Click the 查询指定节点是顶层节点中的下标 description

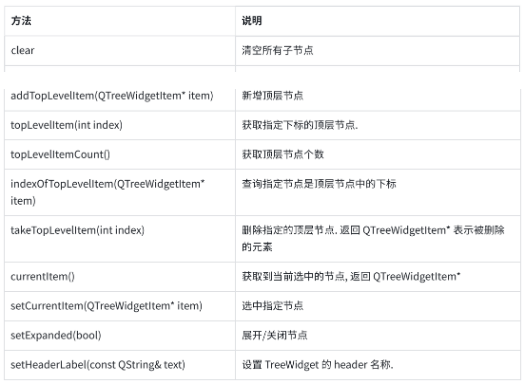click(x=319, y=184)
